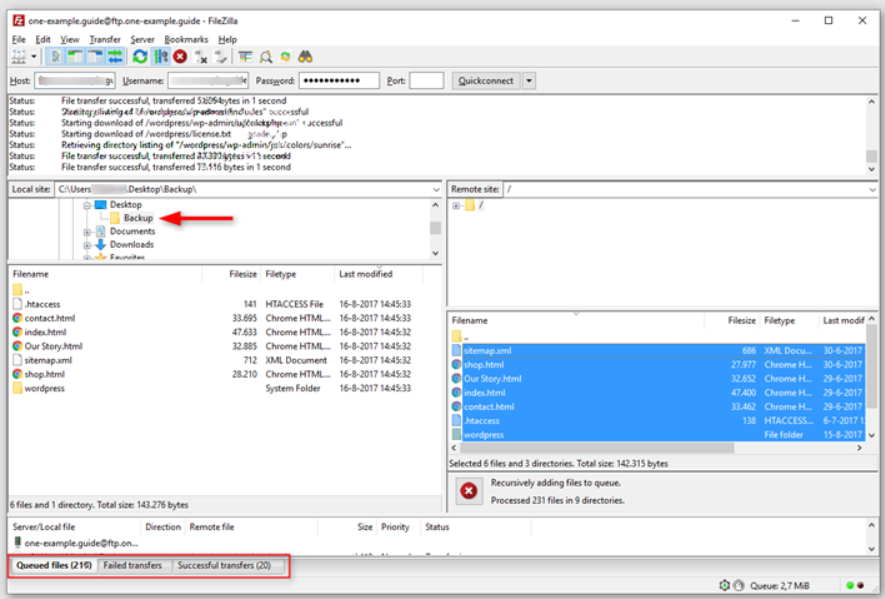Open the Quickconnect history dropdown arrow

529,81
